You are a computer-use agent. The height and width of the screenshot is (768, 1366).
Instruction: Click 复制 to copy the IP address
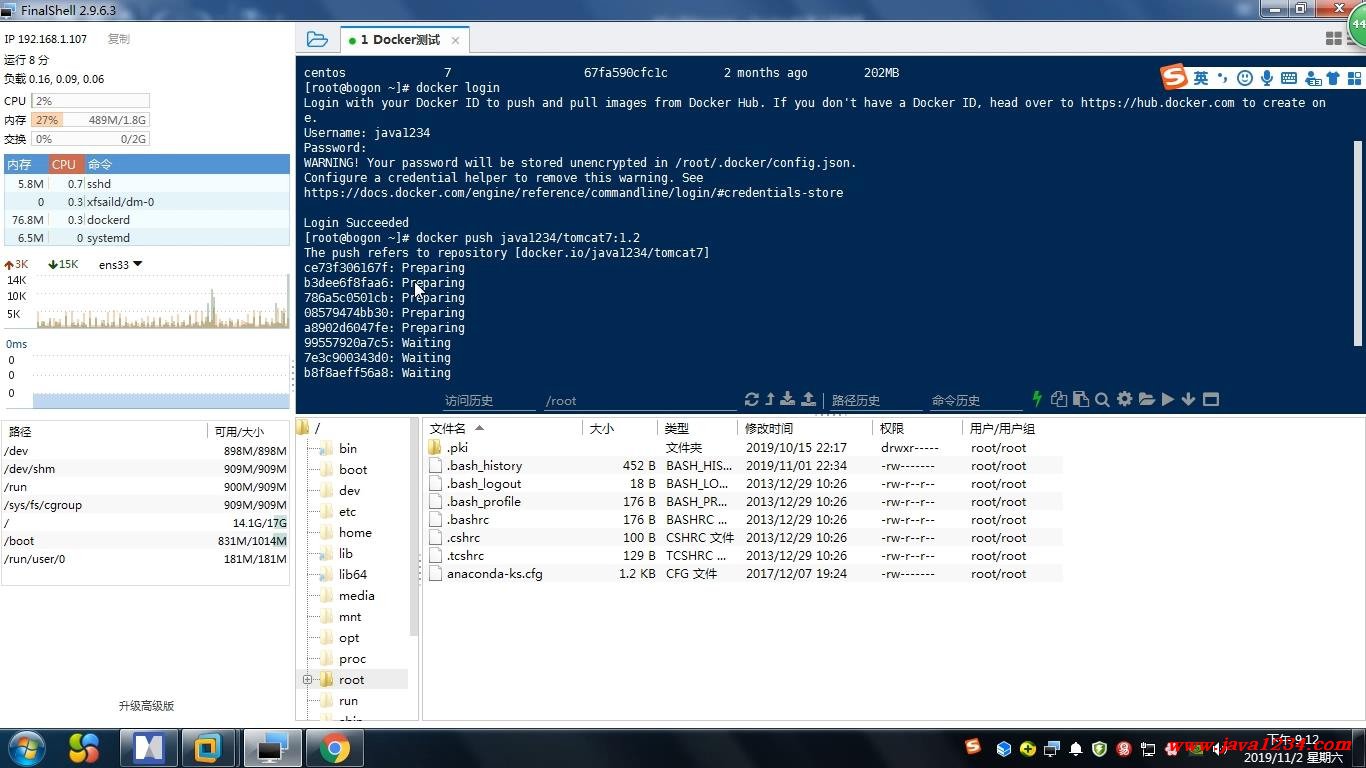[118, 39]
